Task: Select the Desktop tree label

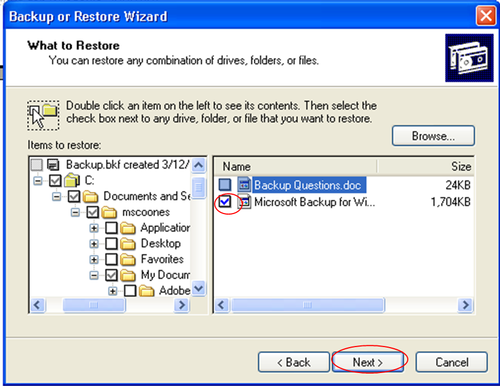Action: [x=161, y=244]
